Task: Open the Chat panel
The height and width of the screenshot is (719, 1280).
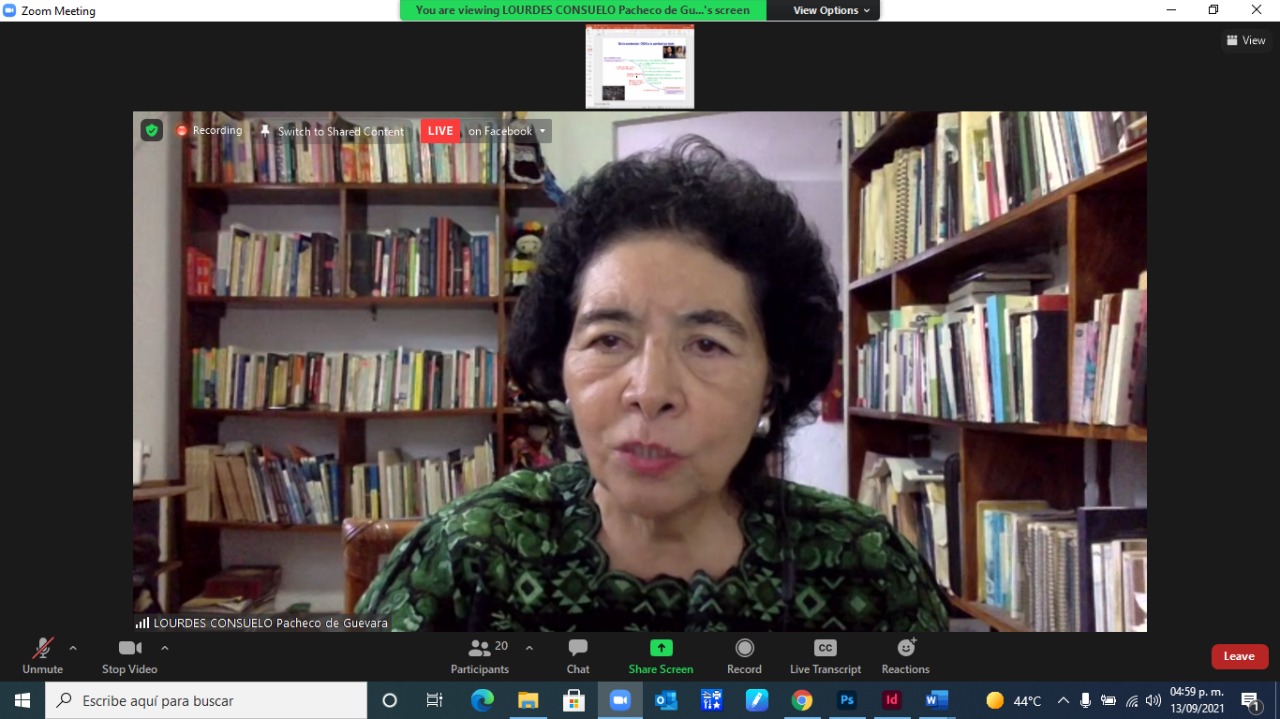Action: point(578,656)
